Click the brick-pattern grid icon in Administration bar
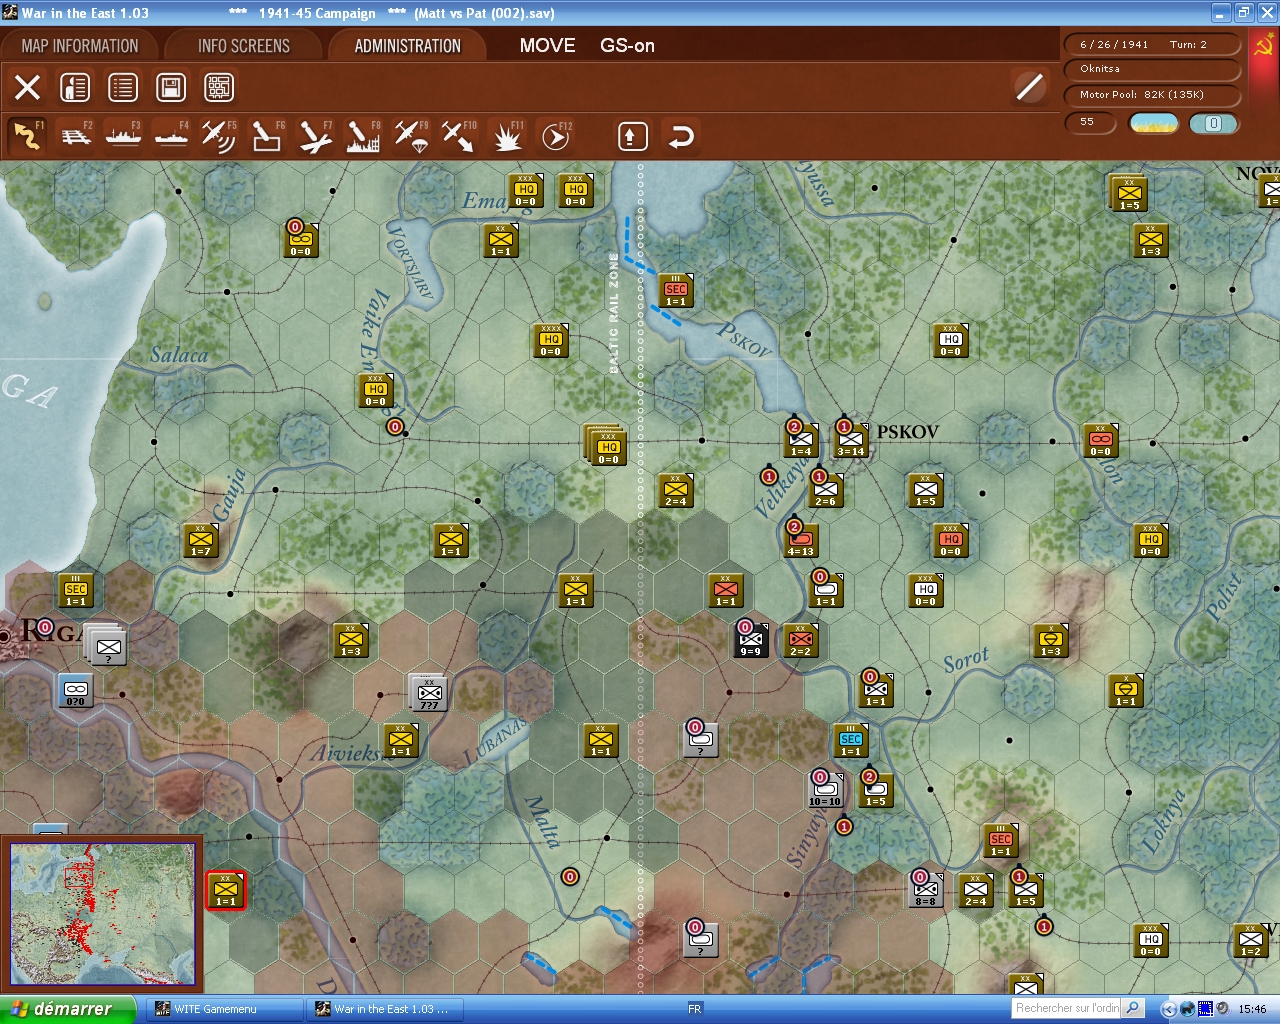This screenshot has width=1280, height=1024. [219, 87]
